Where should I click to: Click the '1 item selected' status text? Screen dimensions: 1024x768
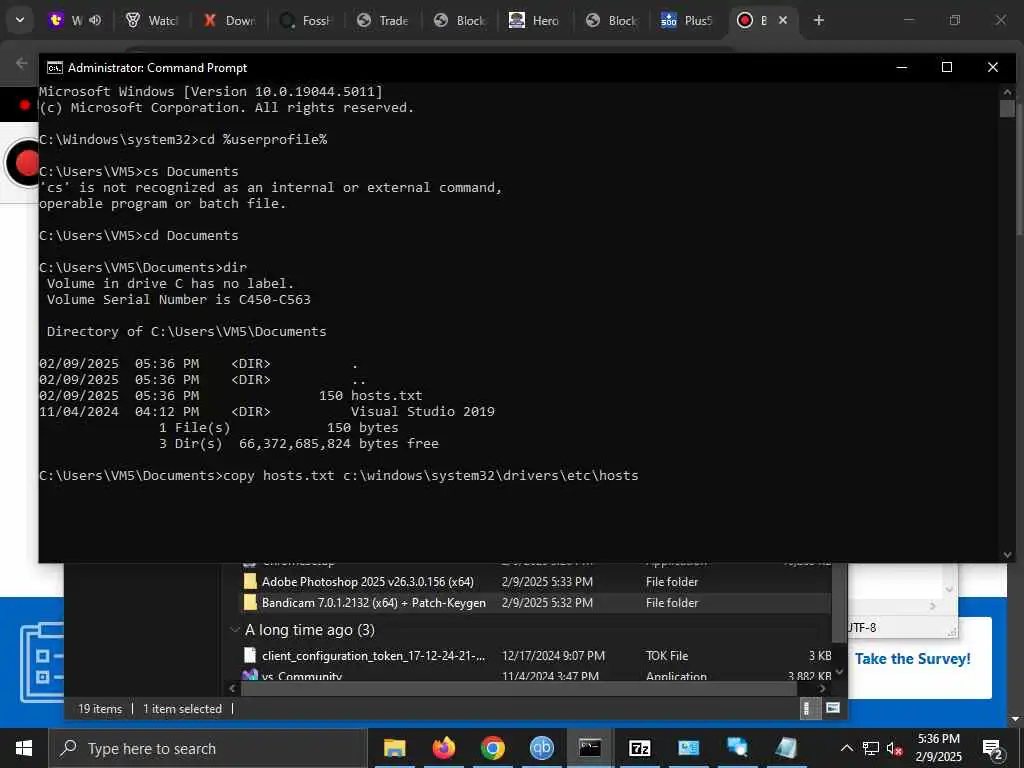click(x=182, y=709)
